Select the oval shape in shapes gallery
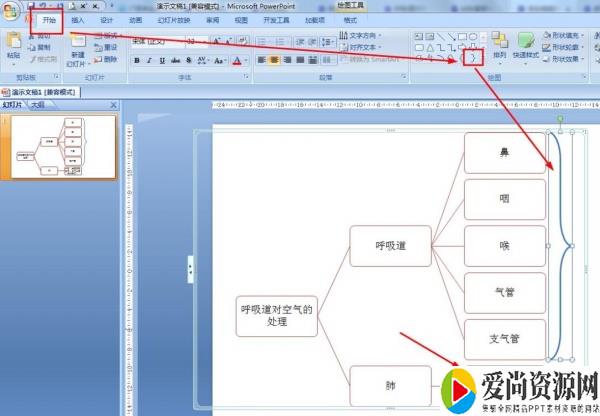This screenshot has height=416, width=600. pyautogui.click(x=475, y=37)
